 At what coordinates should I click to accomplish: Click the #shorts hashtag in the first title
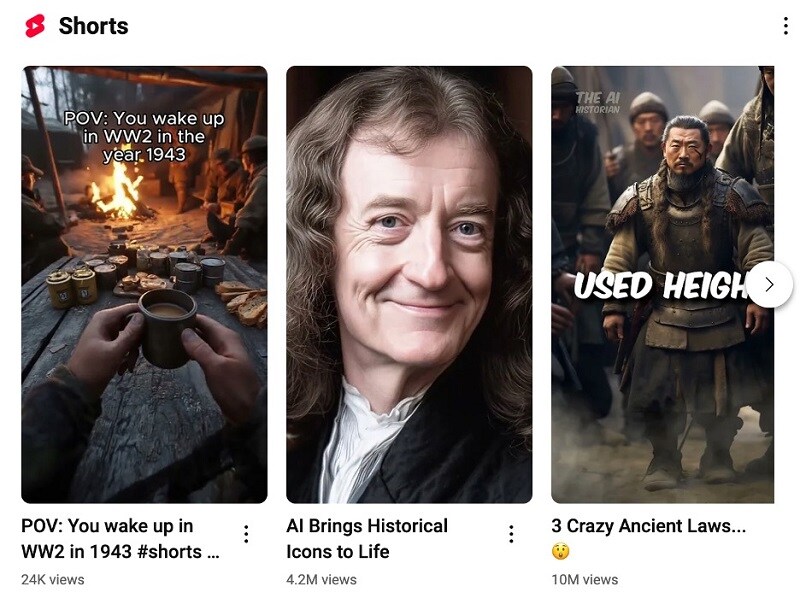(x=169, y=552)
